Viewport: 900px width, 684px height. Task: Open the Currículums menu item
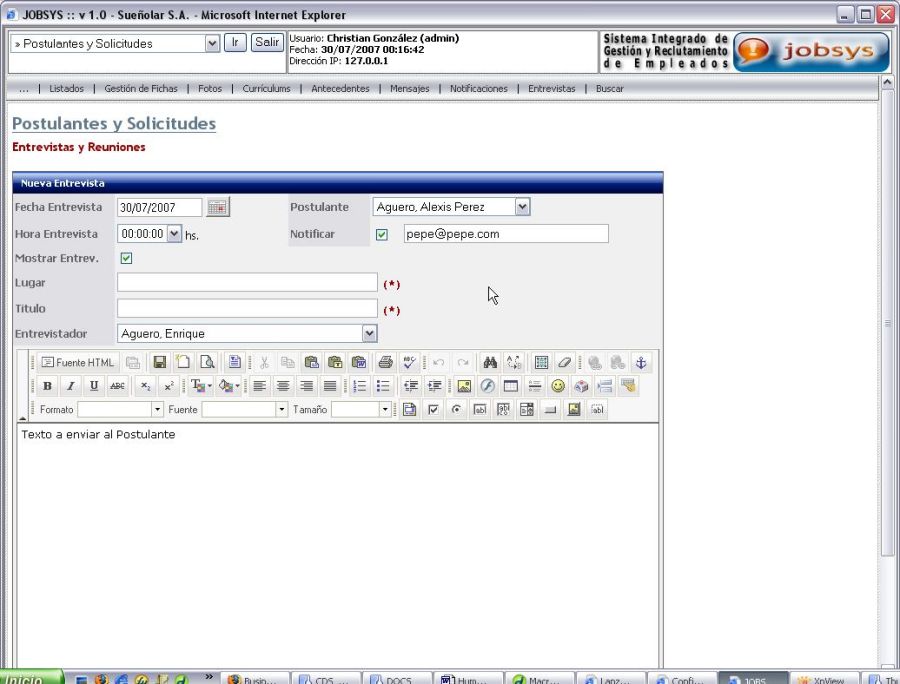click(x=266, y=89)
